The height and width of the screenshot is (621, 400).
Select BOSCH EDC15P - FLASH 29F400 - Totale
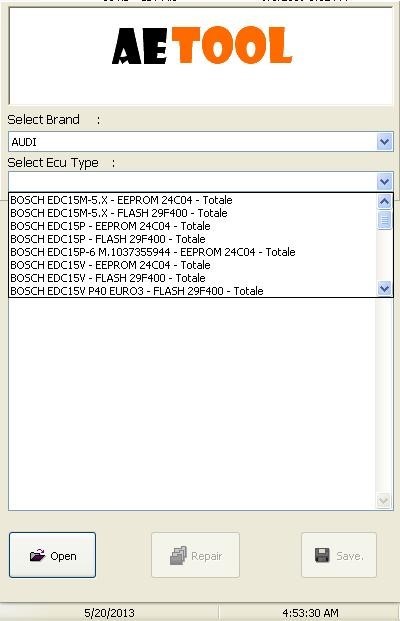(193, 239)
